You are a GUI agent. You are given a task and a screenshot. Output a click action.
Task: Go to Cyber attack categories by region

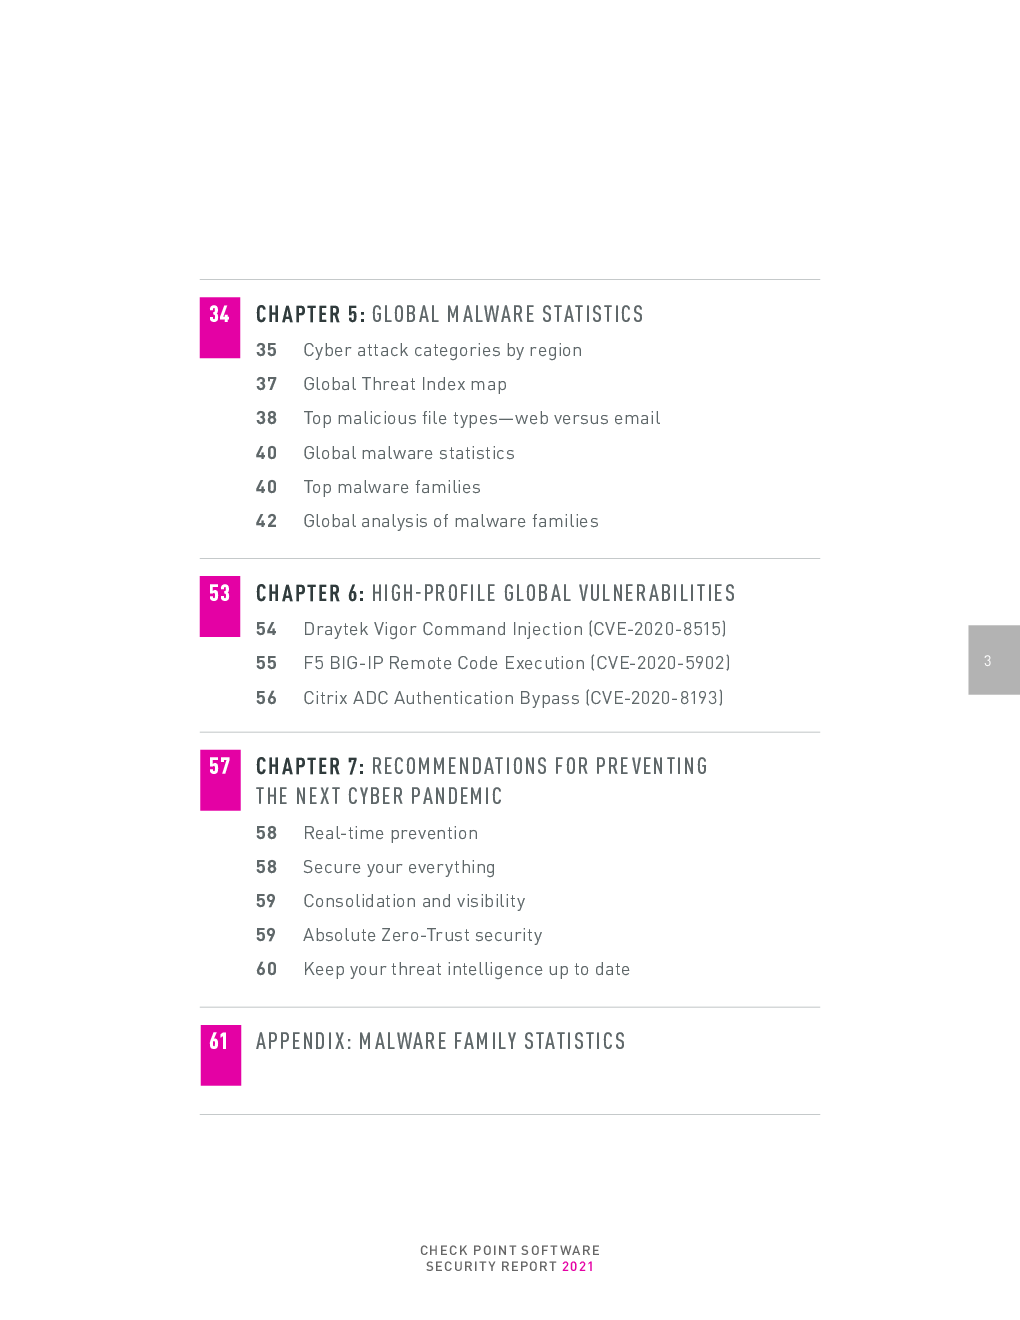point(442,350)
